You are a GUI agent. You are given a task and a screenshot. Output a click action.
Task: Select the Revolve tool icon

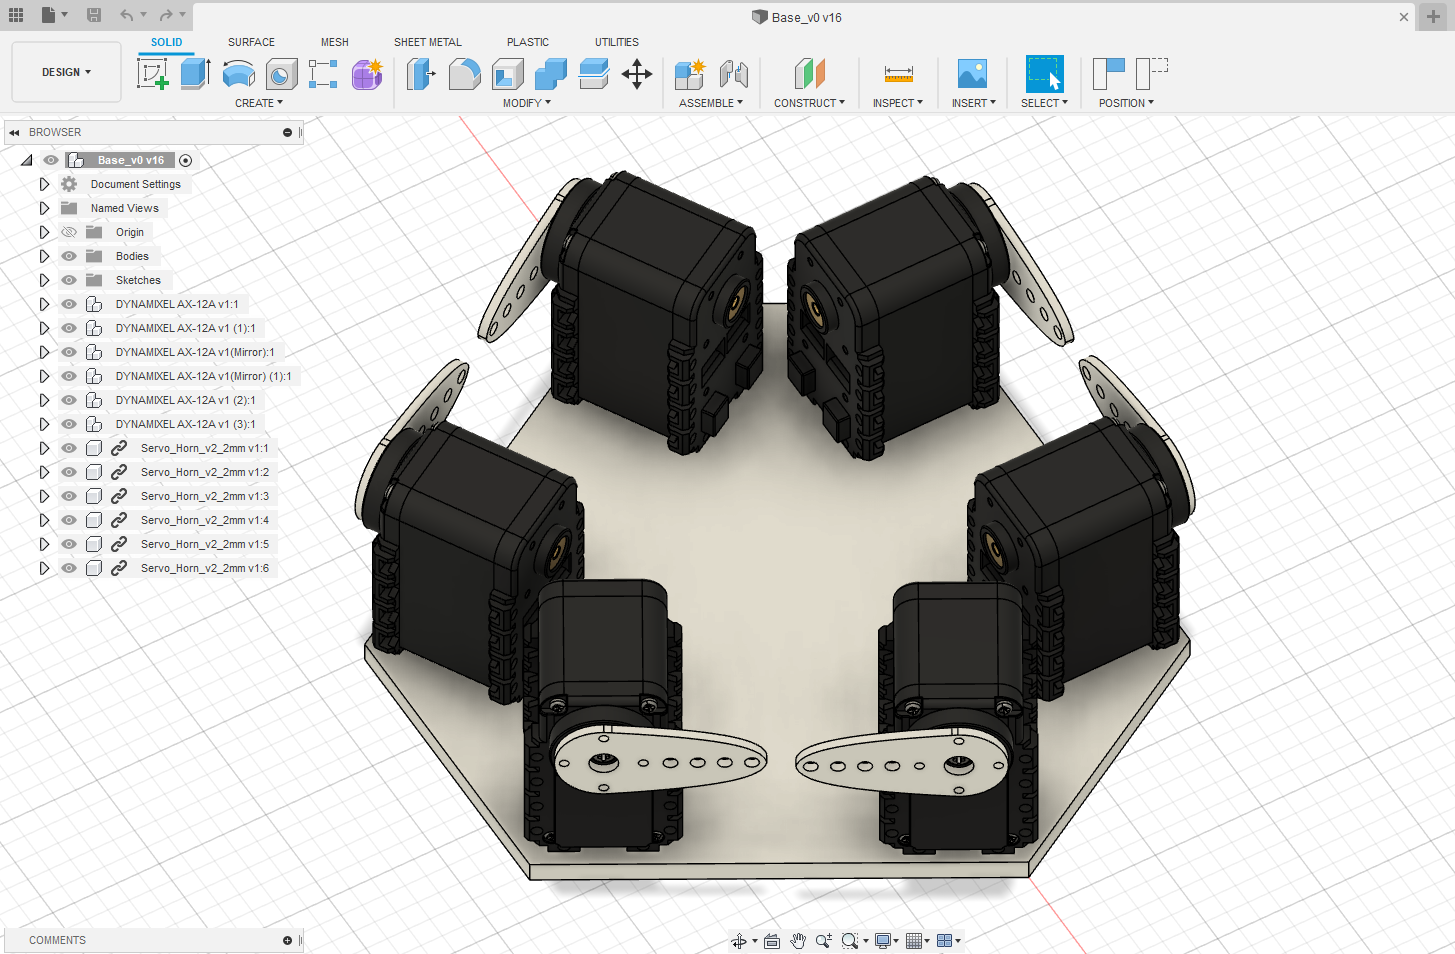click(x=238, y=74)
